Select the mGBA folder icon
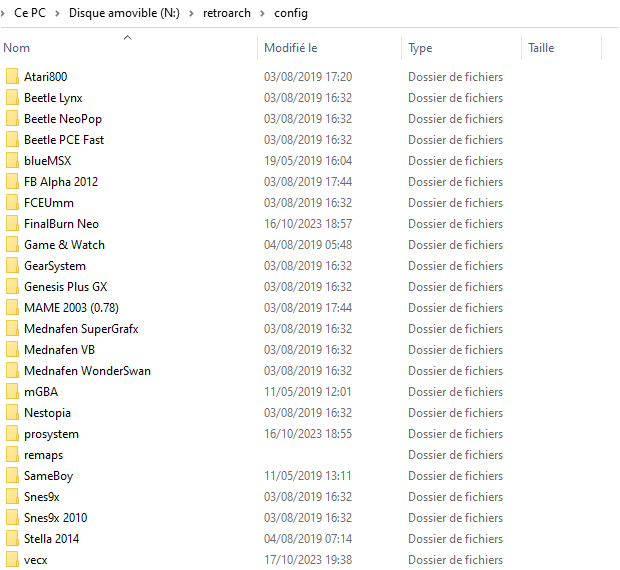The width and height of the screenshot is (620, 570). tap(12, 392)
